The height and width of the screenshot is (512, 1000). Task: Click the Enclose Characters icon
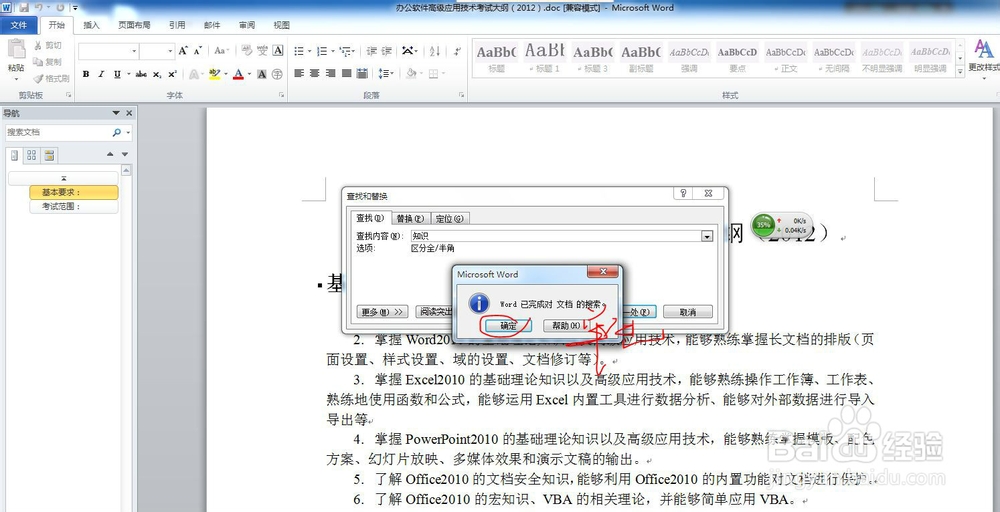[277, 74]
